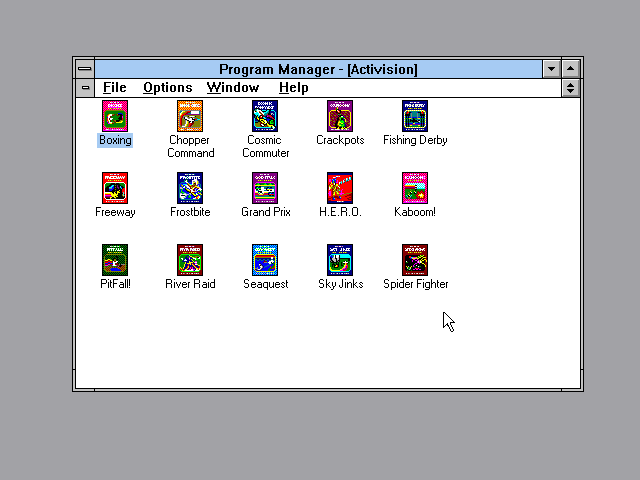Select the River Raid icon
This screenshot has height=480, width=640.
pos(190,260)
